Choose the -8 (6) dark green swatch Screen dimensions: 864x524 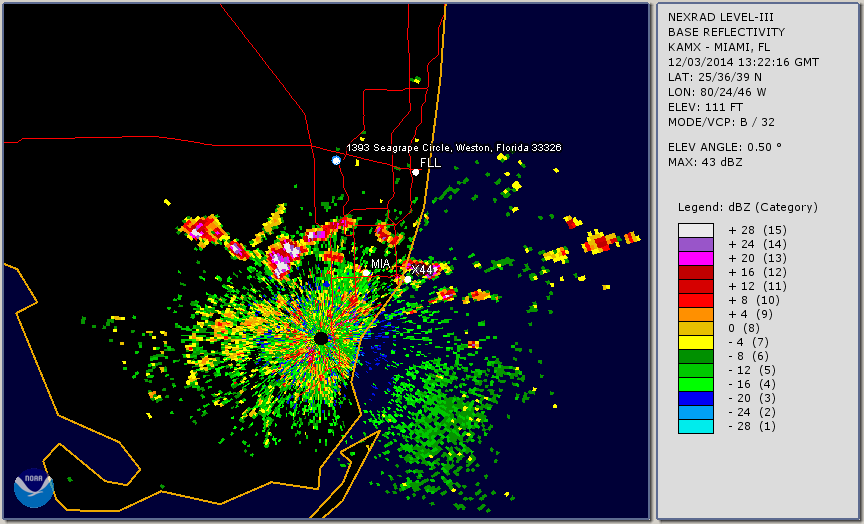(696, 357)
